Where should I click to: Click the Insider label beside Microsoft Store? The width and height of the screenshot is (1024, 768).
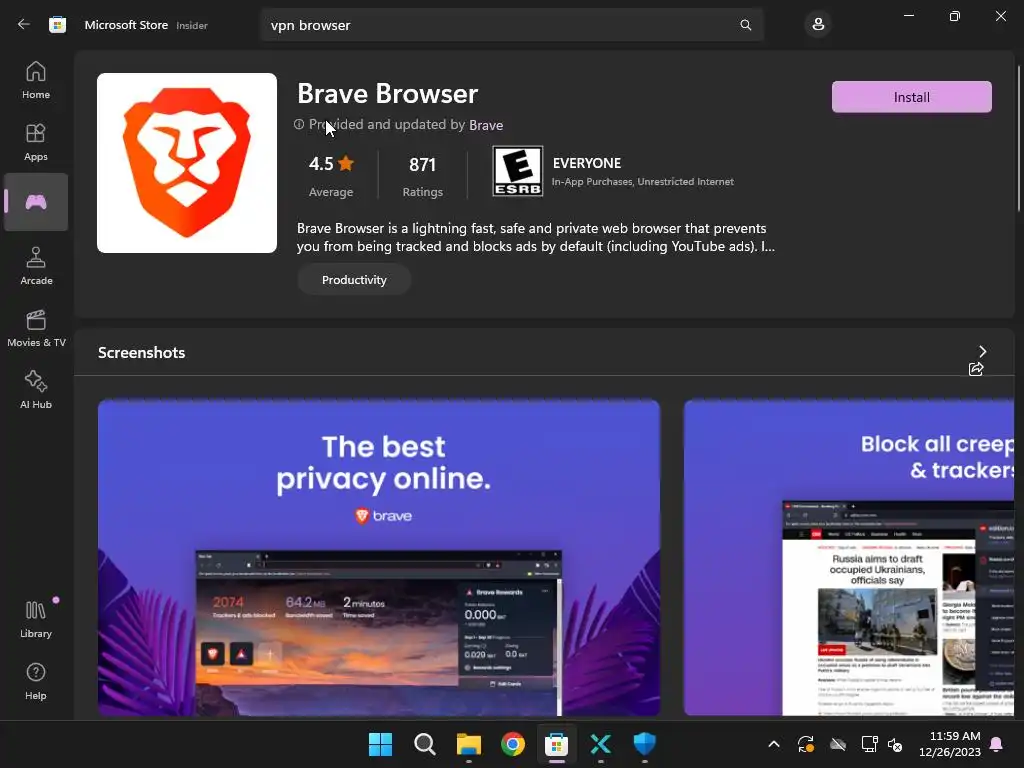pos(192,25)
